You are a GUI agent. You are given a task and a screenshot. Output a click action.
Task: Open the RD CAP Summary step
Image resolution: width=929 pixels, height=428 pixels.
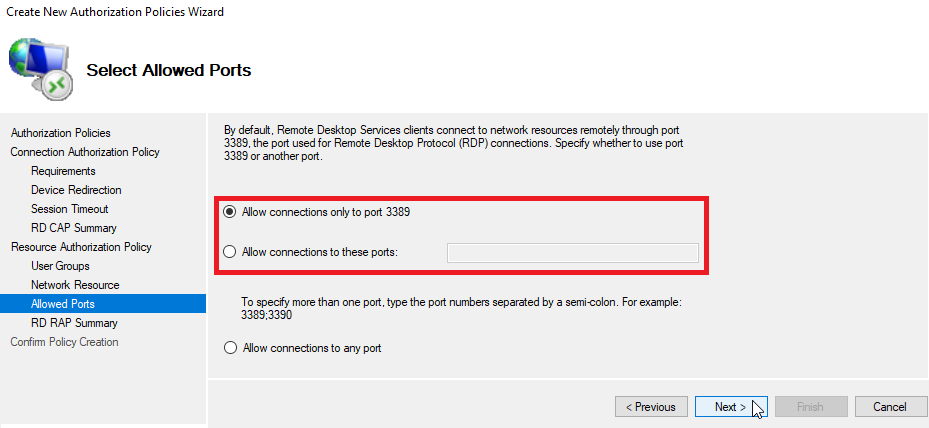click(x=73, y=228)
